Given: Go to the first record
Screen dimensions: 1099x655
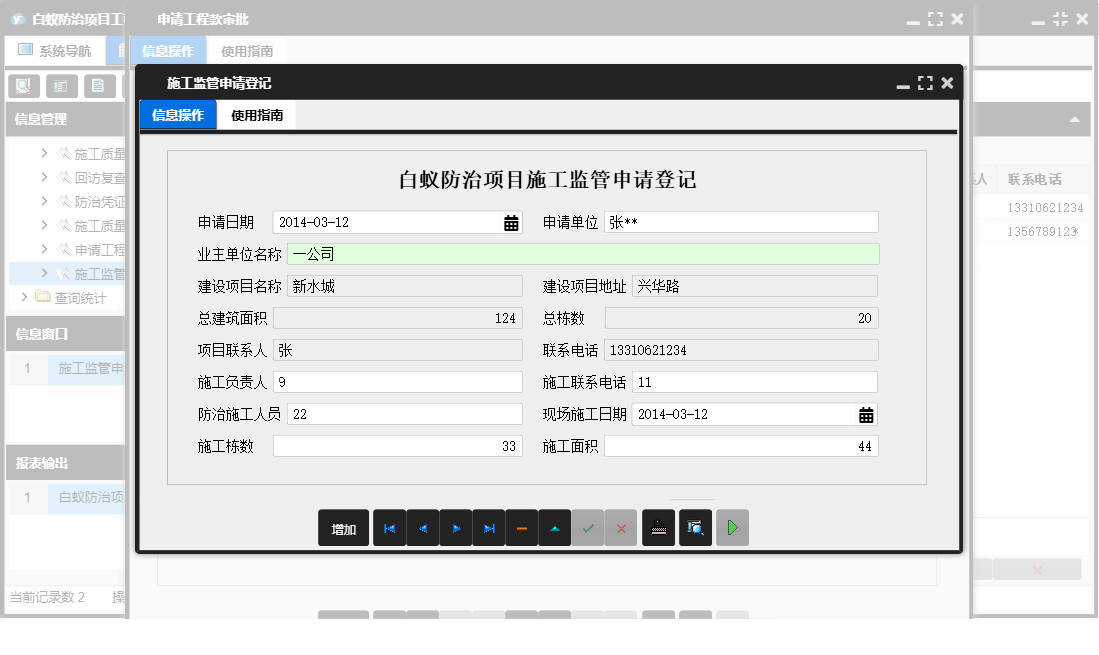Looking at the screenshot, I should pyautogui.click(x=389, y=528).
